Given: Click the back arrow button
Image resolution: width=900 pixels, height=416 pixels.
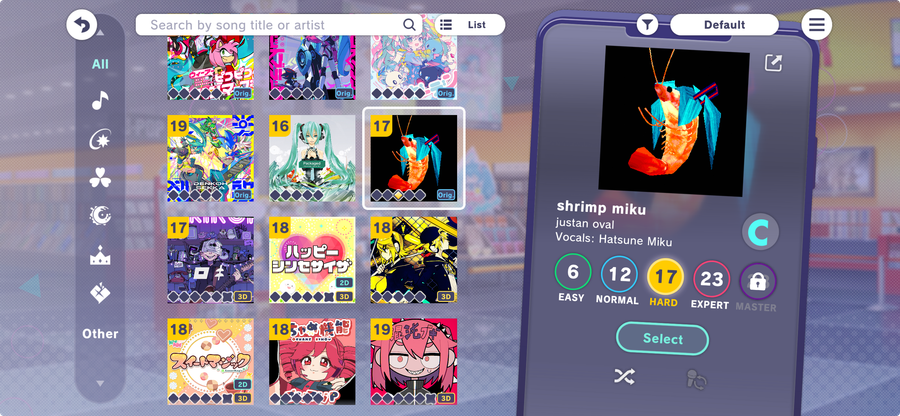Looking at the screenshot, I should pyautogui.click(x=82, y=26).
